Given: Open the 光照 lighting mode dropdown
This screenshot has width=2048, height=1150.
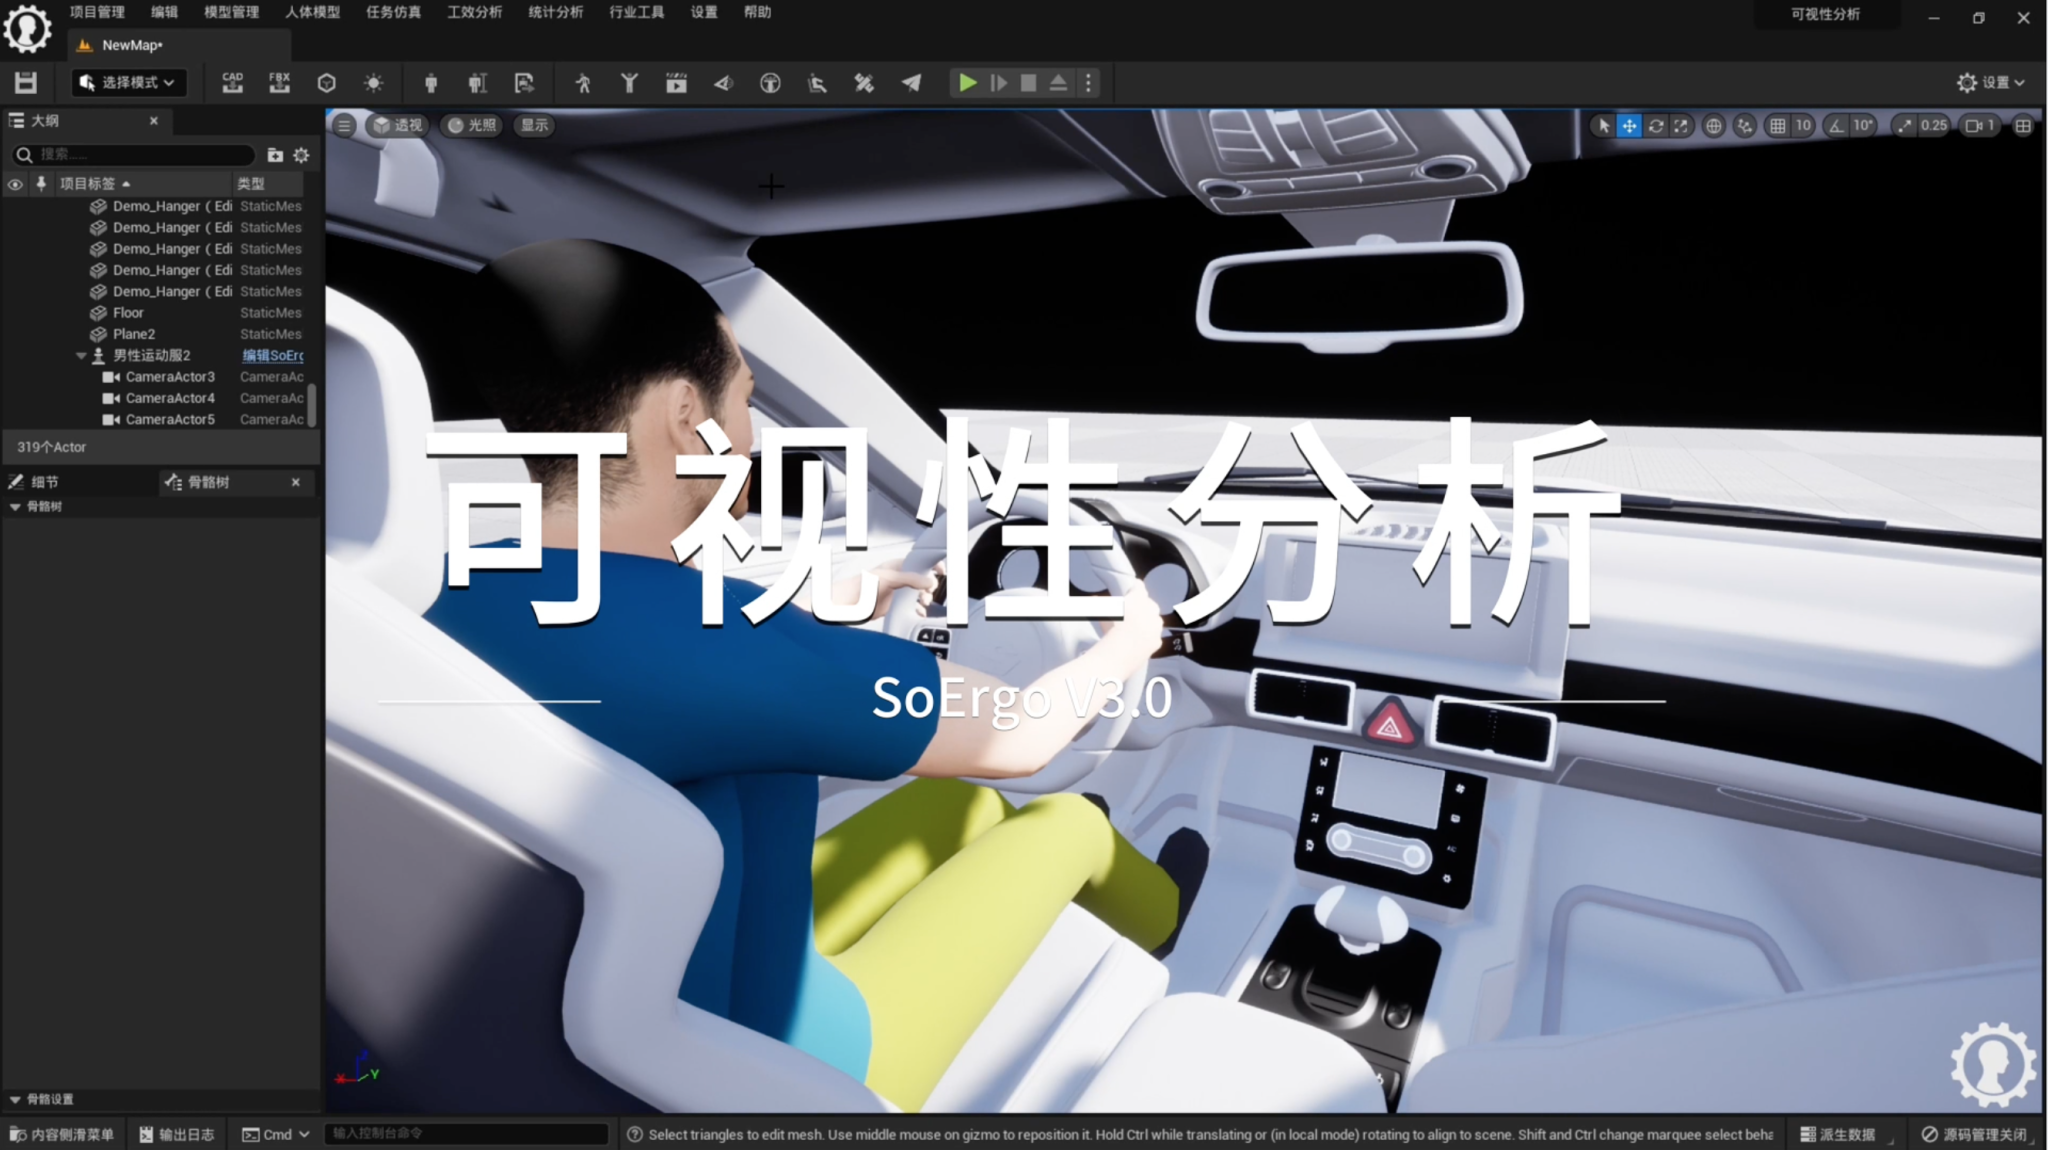Looking at the screenshot, I should 472,125.
